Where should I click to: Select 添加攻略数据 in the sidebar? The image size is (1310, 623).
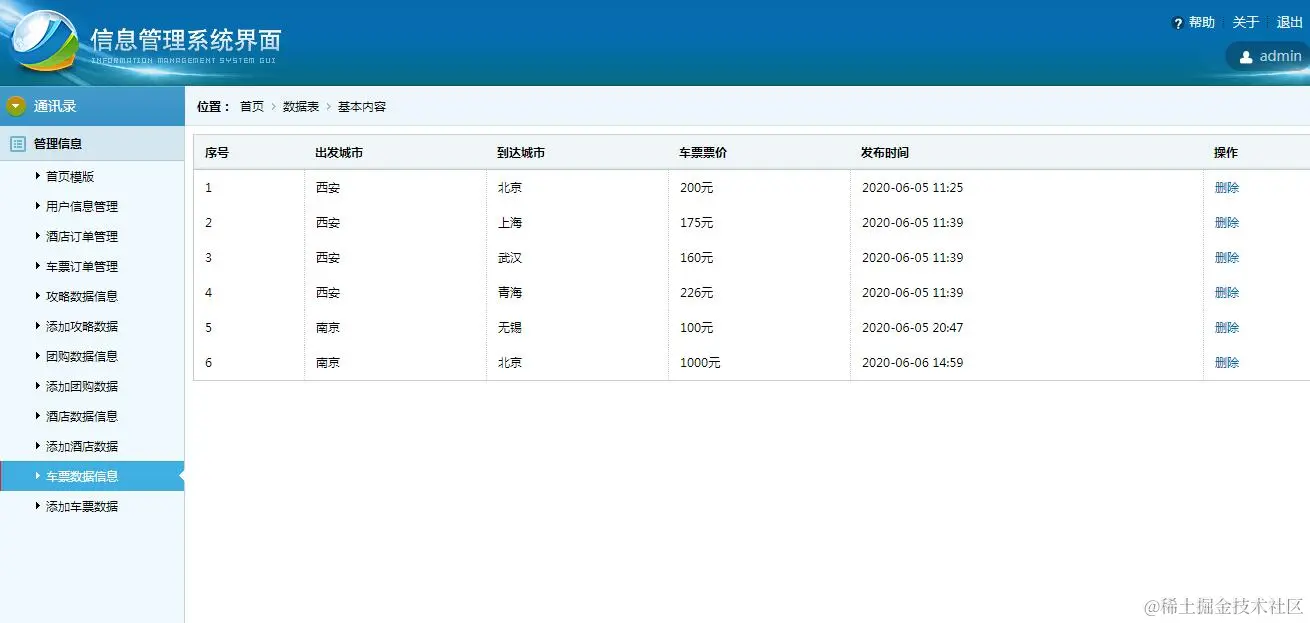point(82,327)
